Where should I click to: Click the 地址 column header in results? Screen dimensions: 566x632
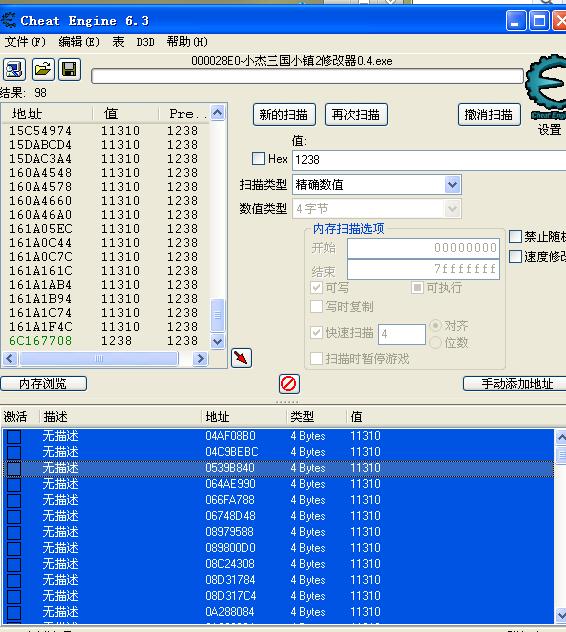click(47, 113)
